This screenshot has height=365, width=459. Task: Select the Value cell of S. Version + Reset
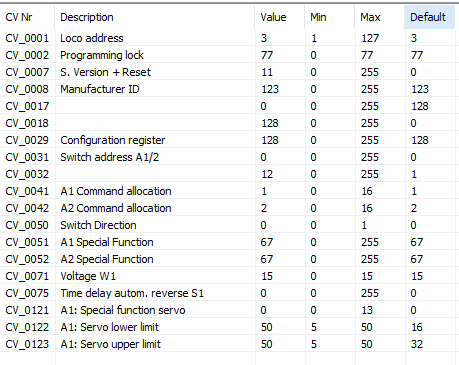(x=280, y=72)
